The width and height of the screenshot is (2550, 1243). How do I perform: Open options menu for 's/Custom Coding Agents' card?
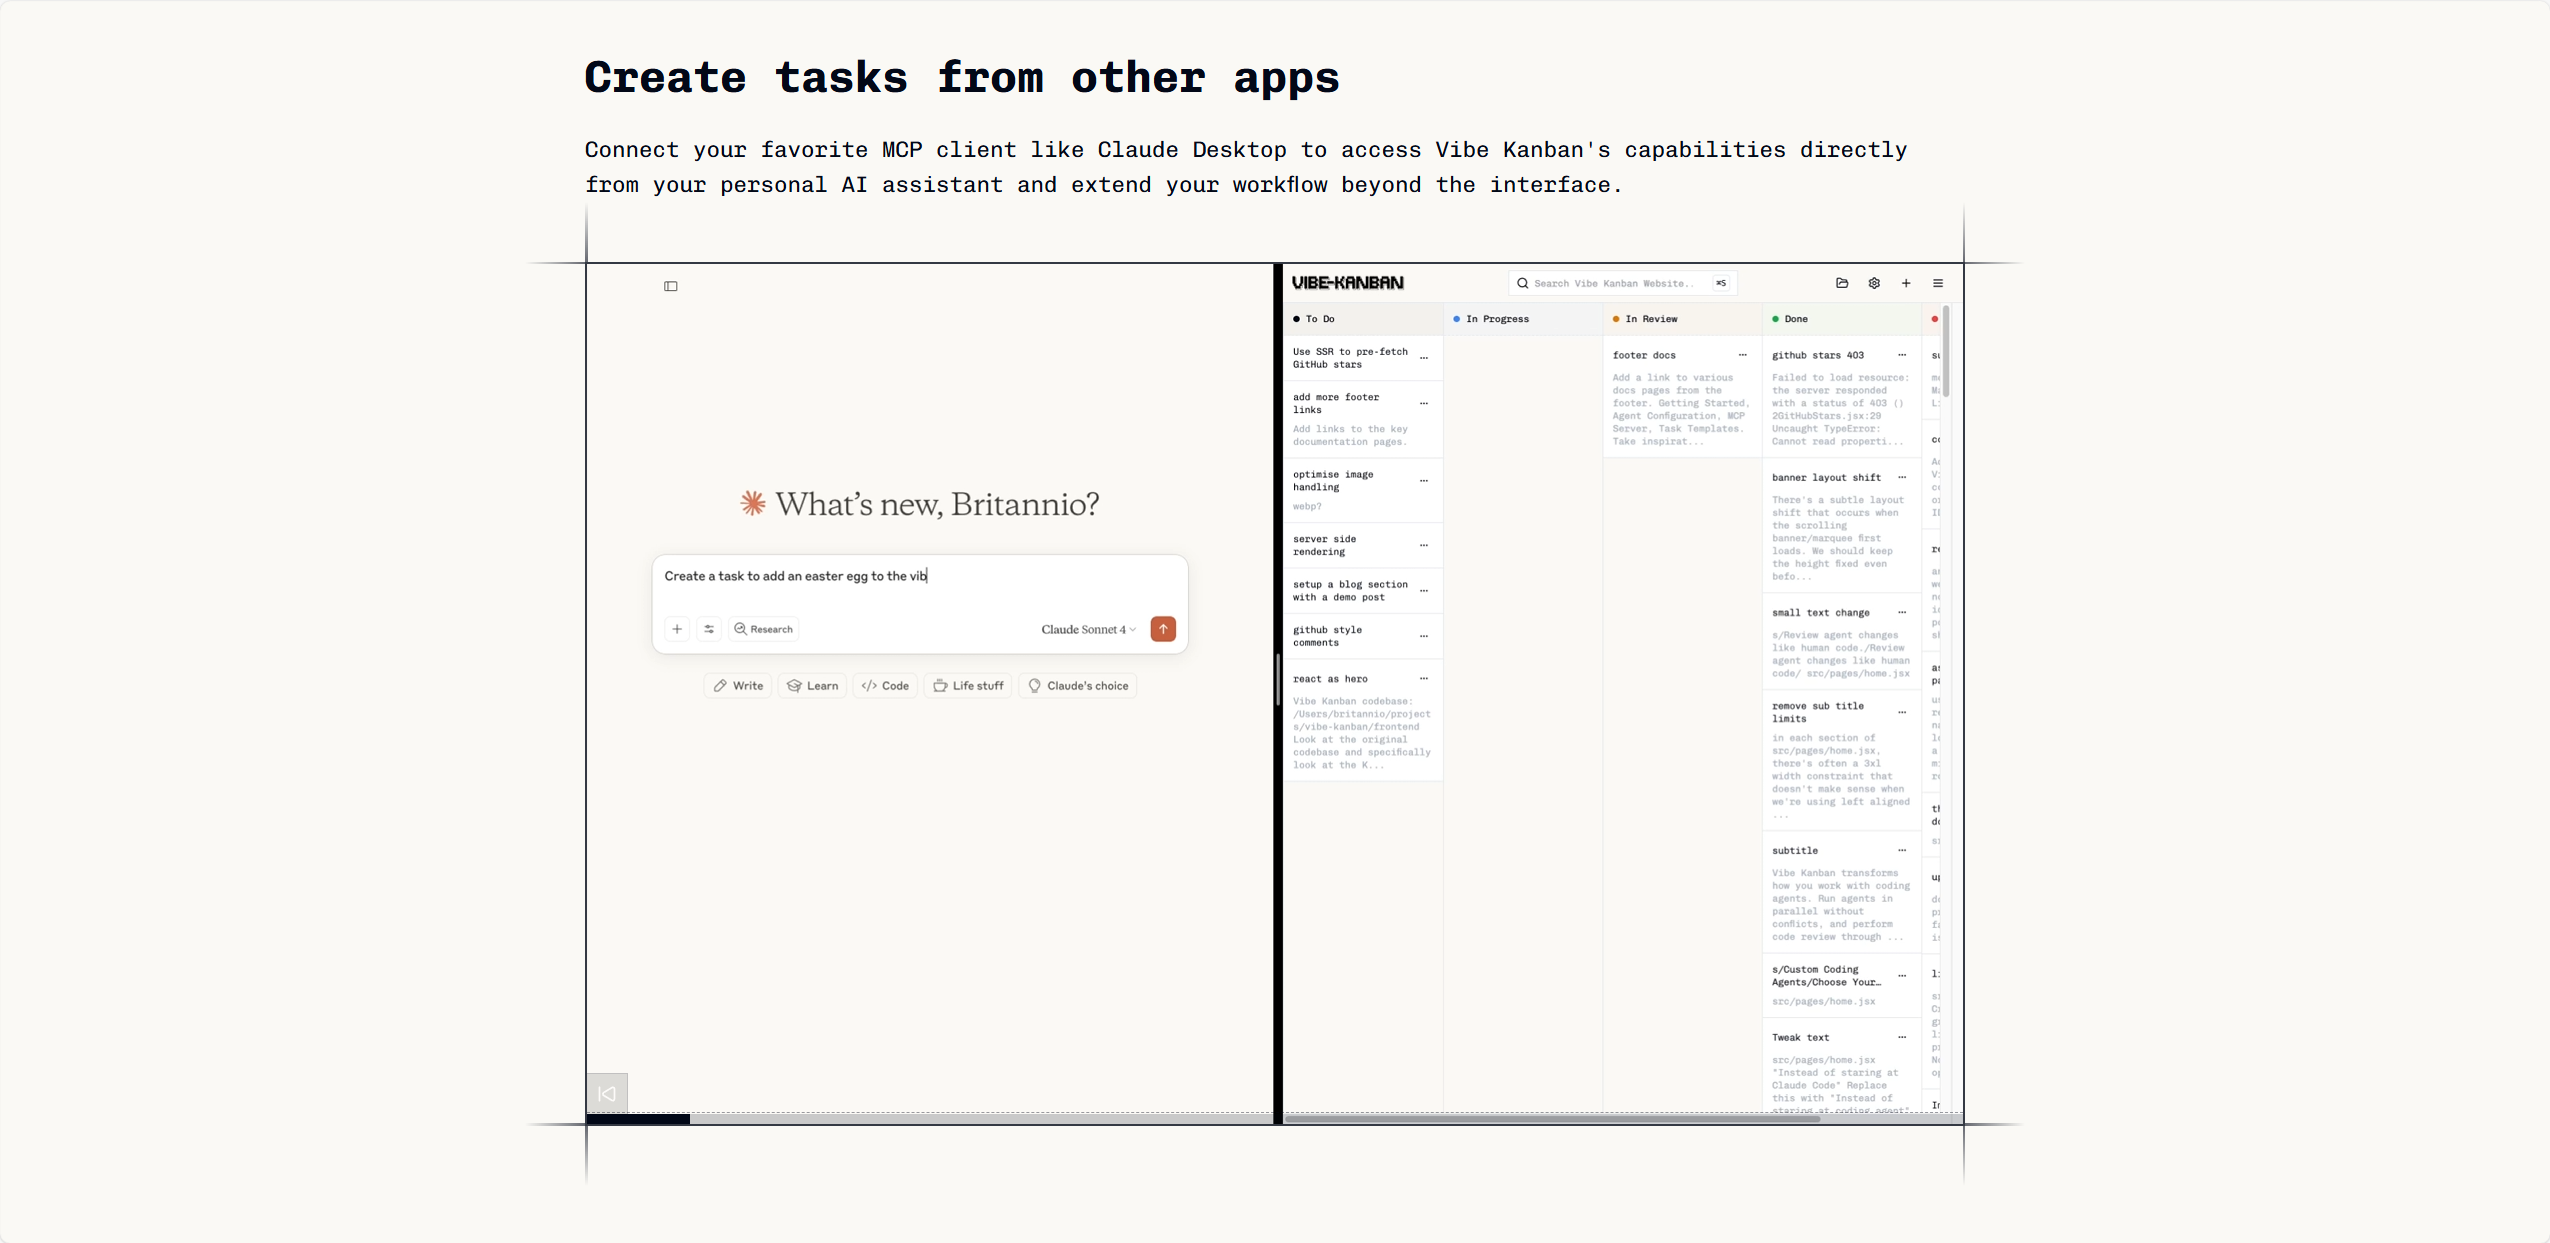1902,976
